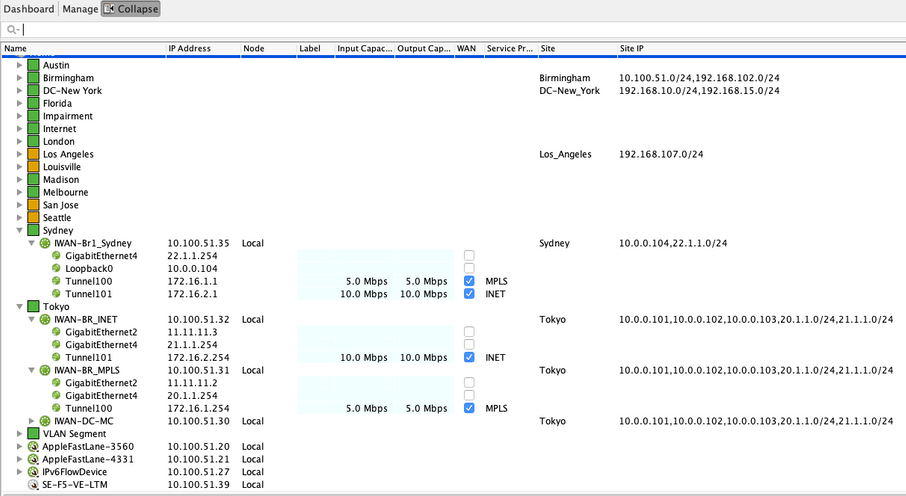Expand the Florida group

(x=20, y=103)
